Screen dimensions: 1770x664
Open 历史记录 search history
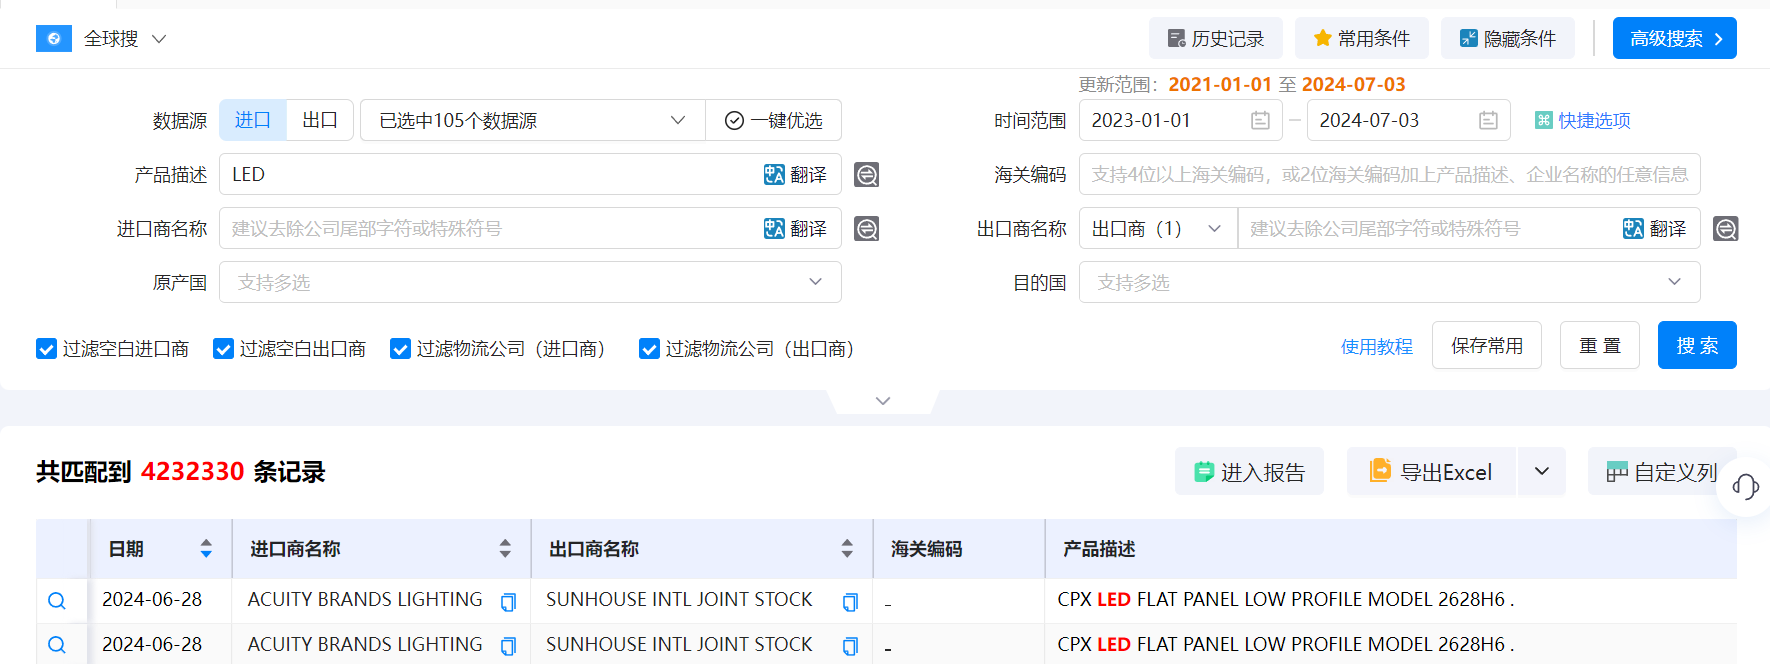(x=1215, y=39)
